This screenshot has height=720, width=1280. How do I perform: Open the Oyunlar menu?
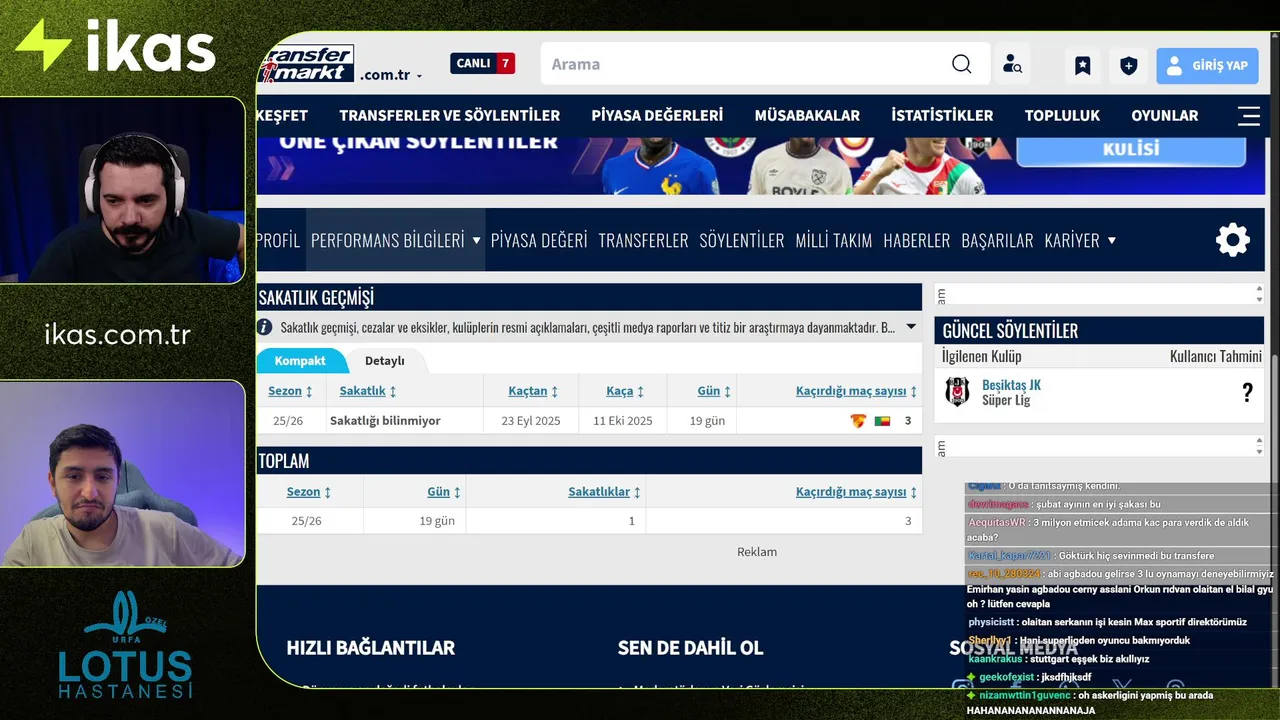coord(1164,115)
